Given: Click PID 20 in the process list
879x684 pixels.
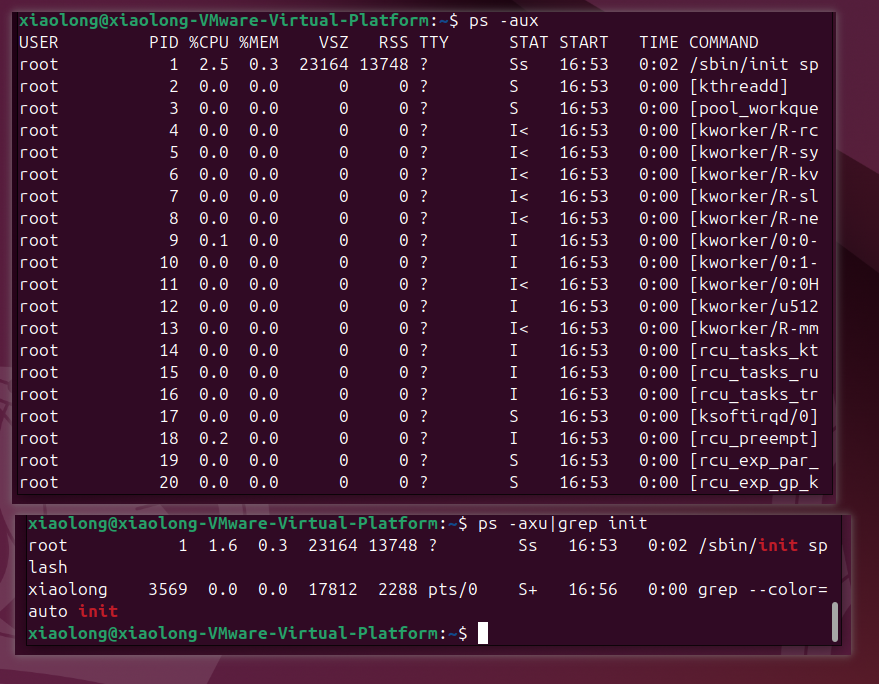Looking at the screenshot, I should click(169, 482).
